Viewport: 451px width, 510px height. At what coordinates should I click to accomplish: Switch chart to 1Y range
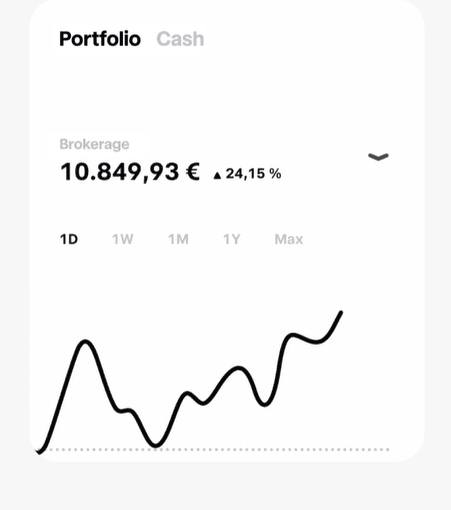tap(232, 239)
